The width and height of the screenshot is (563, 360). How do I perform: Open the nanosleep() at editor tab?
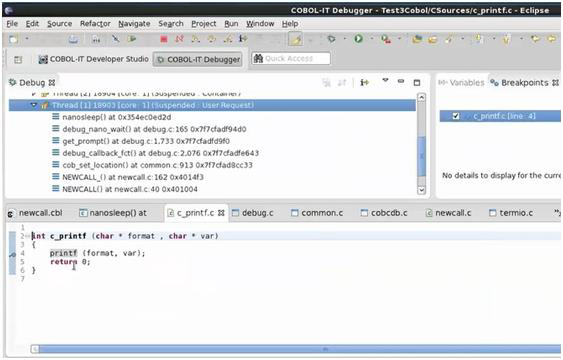tap(113, 213)
